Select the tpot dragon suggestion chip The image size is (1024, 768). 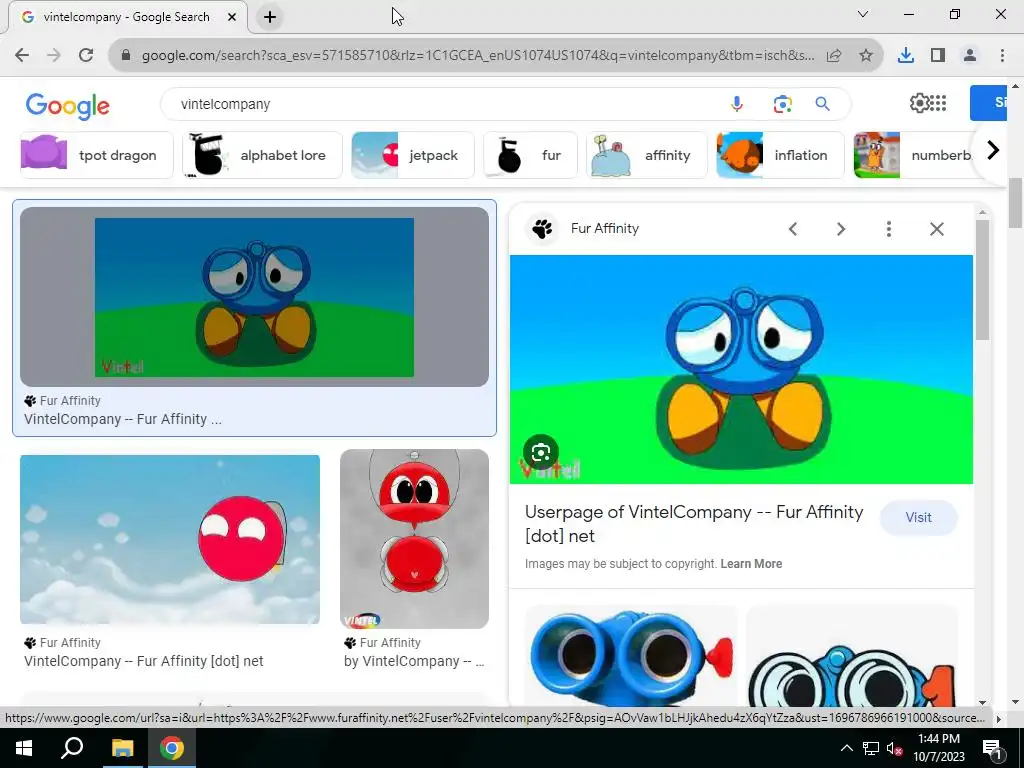pyautogui.click(x=97, y=155)
